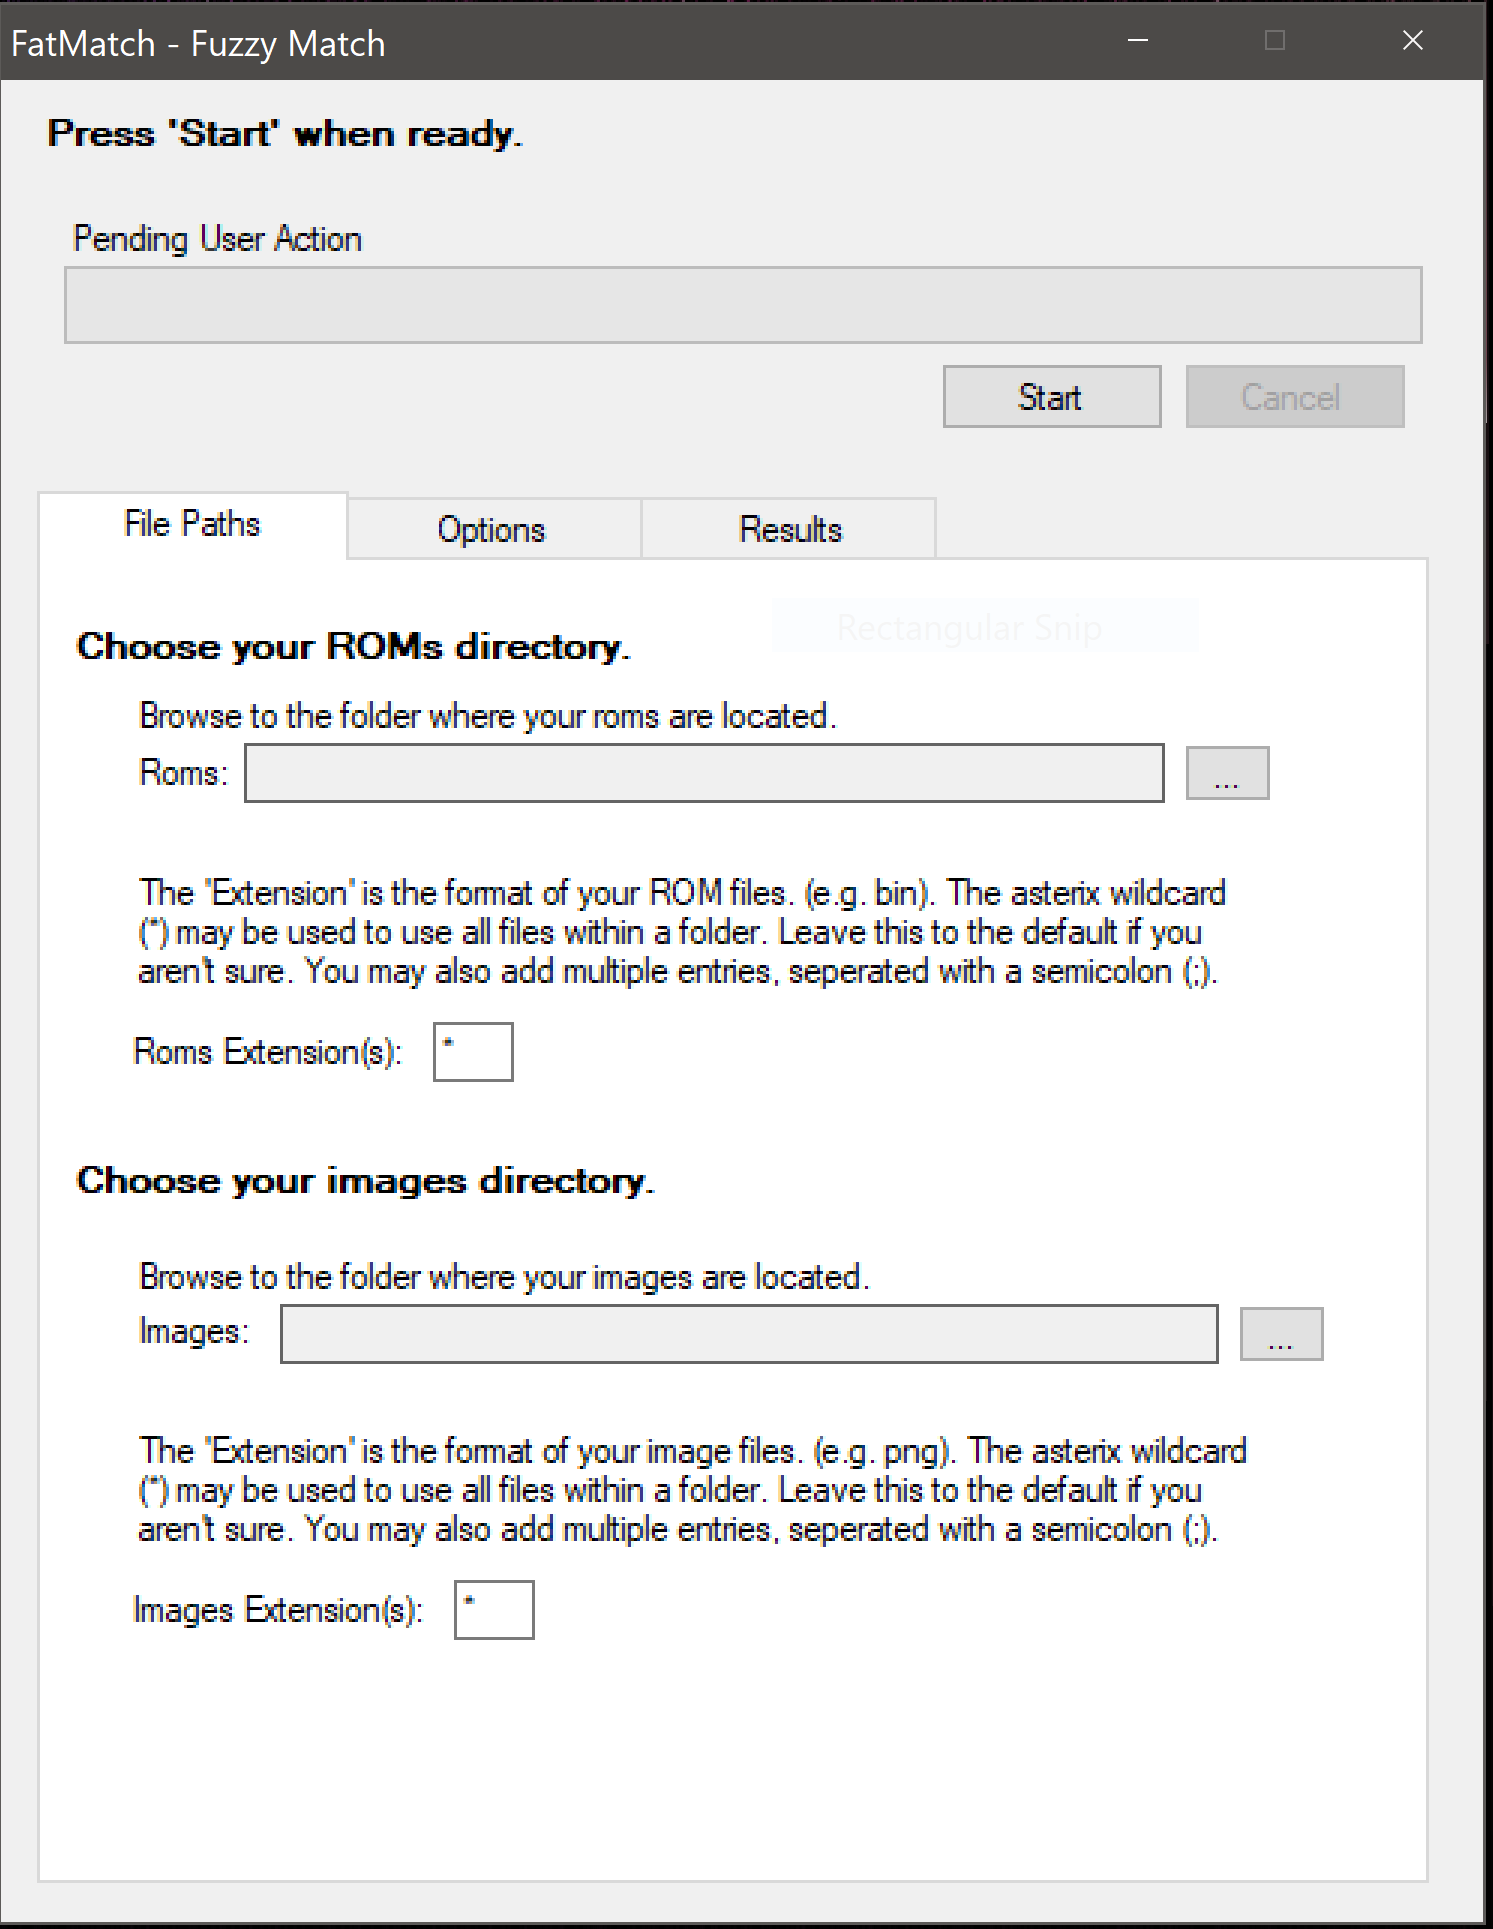Click the disabled maximize window icon
Screen dimensions: 1493x1929
tap(1275, 40)
